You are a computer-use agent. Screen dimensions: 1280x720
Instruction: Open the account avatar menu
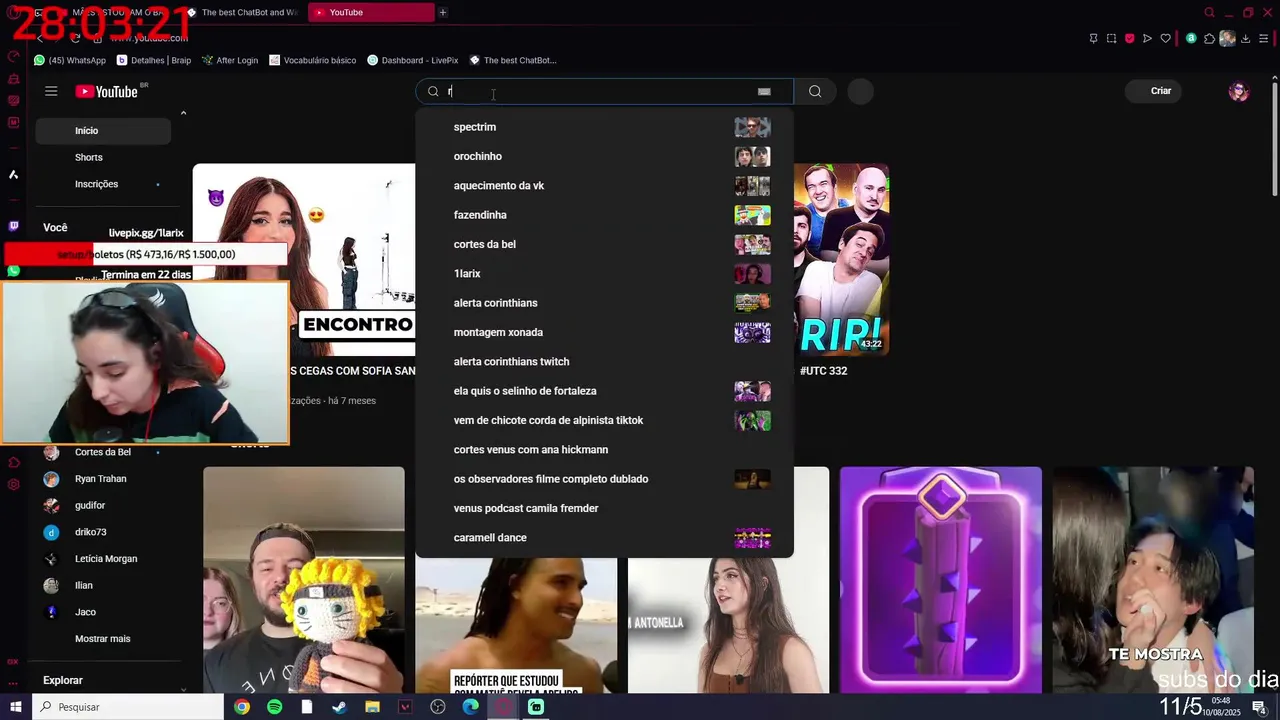click(1239, 91)
